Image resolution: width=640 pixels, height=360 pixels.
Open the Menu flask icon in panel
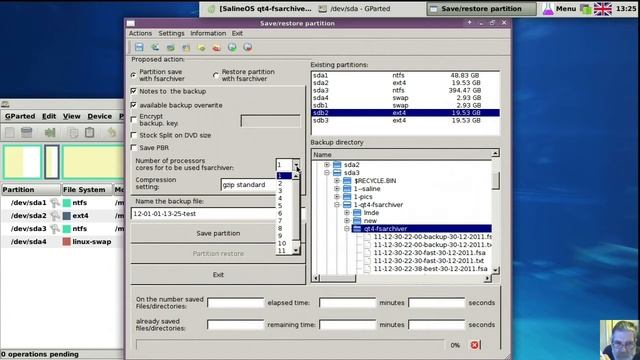[548, 9]
